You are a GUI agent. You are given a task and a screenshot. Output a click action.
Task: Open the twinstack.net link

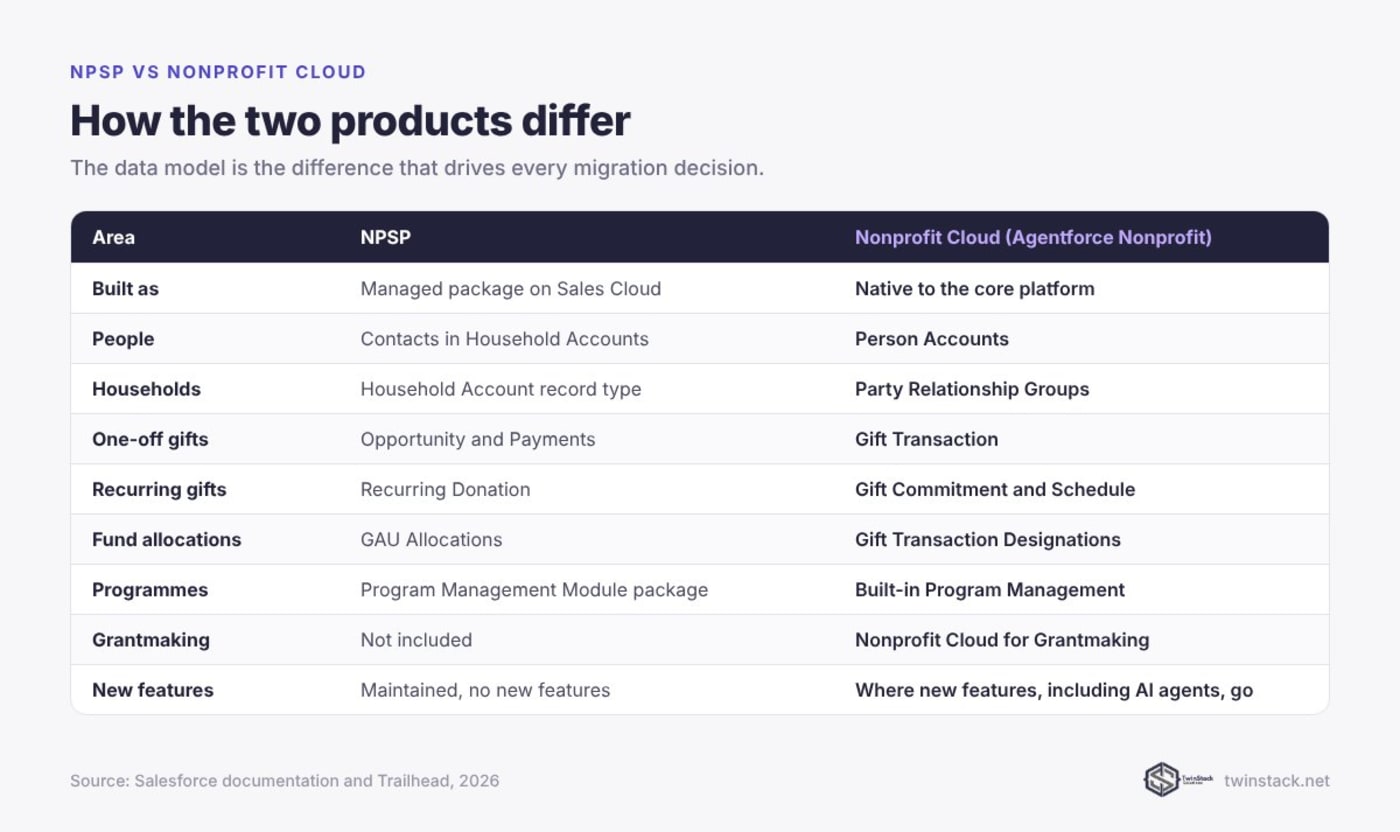tap(1277, 781)
